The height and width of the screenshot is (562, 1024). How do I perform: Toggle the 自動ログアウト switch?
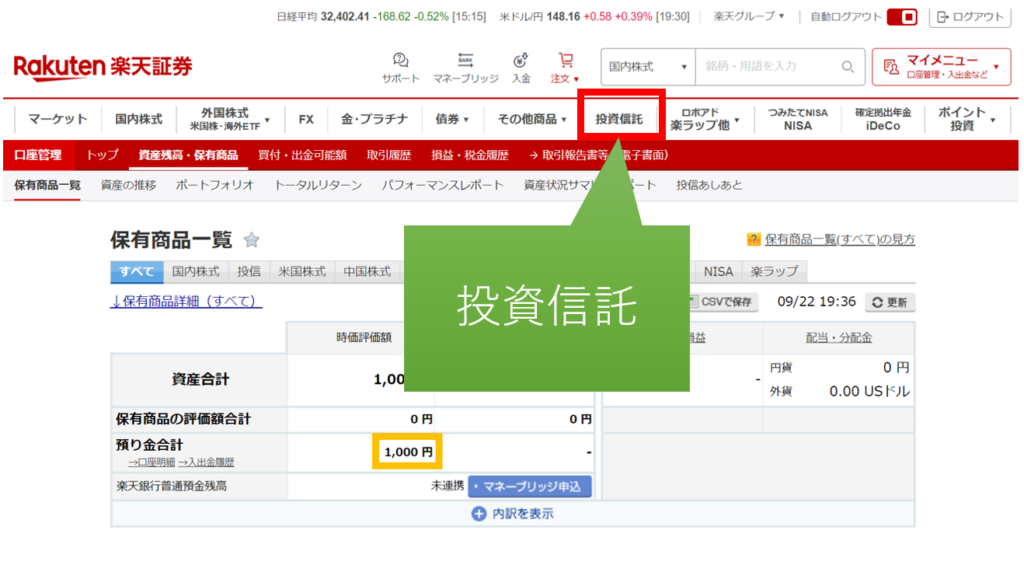[x=902, y=17]
